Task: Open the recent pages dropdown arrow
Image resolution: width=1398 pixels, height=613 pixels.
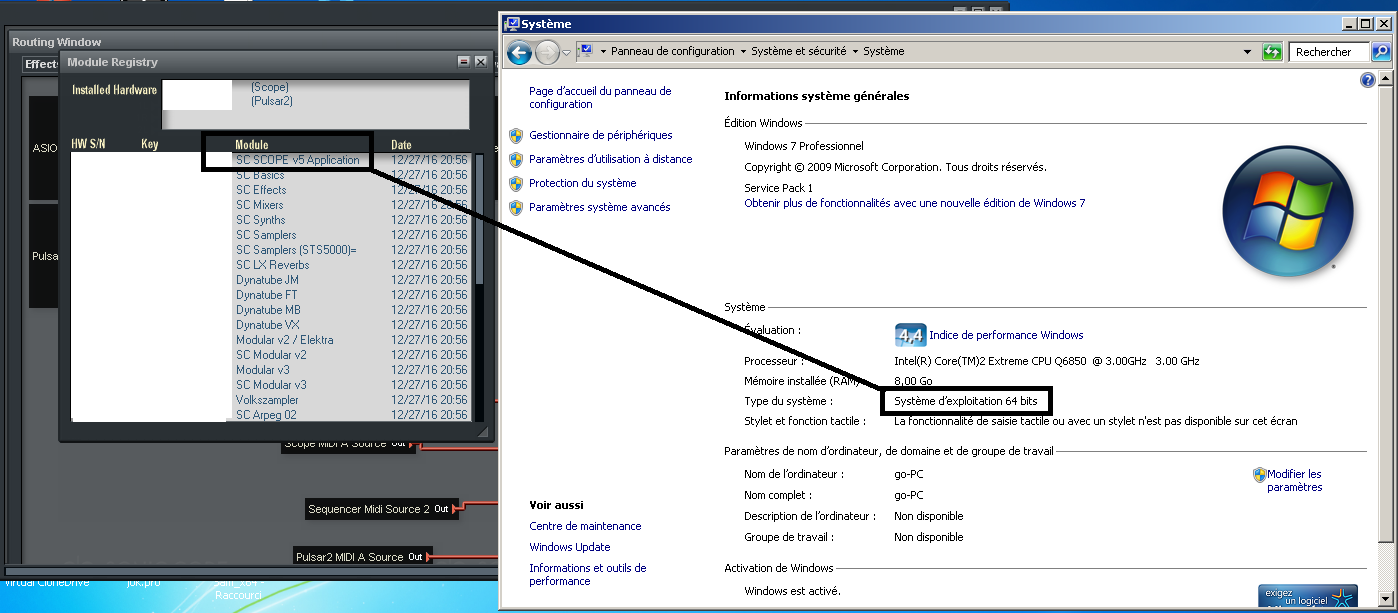Action: (567, 52)
